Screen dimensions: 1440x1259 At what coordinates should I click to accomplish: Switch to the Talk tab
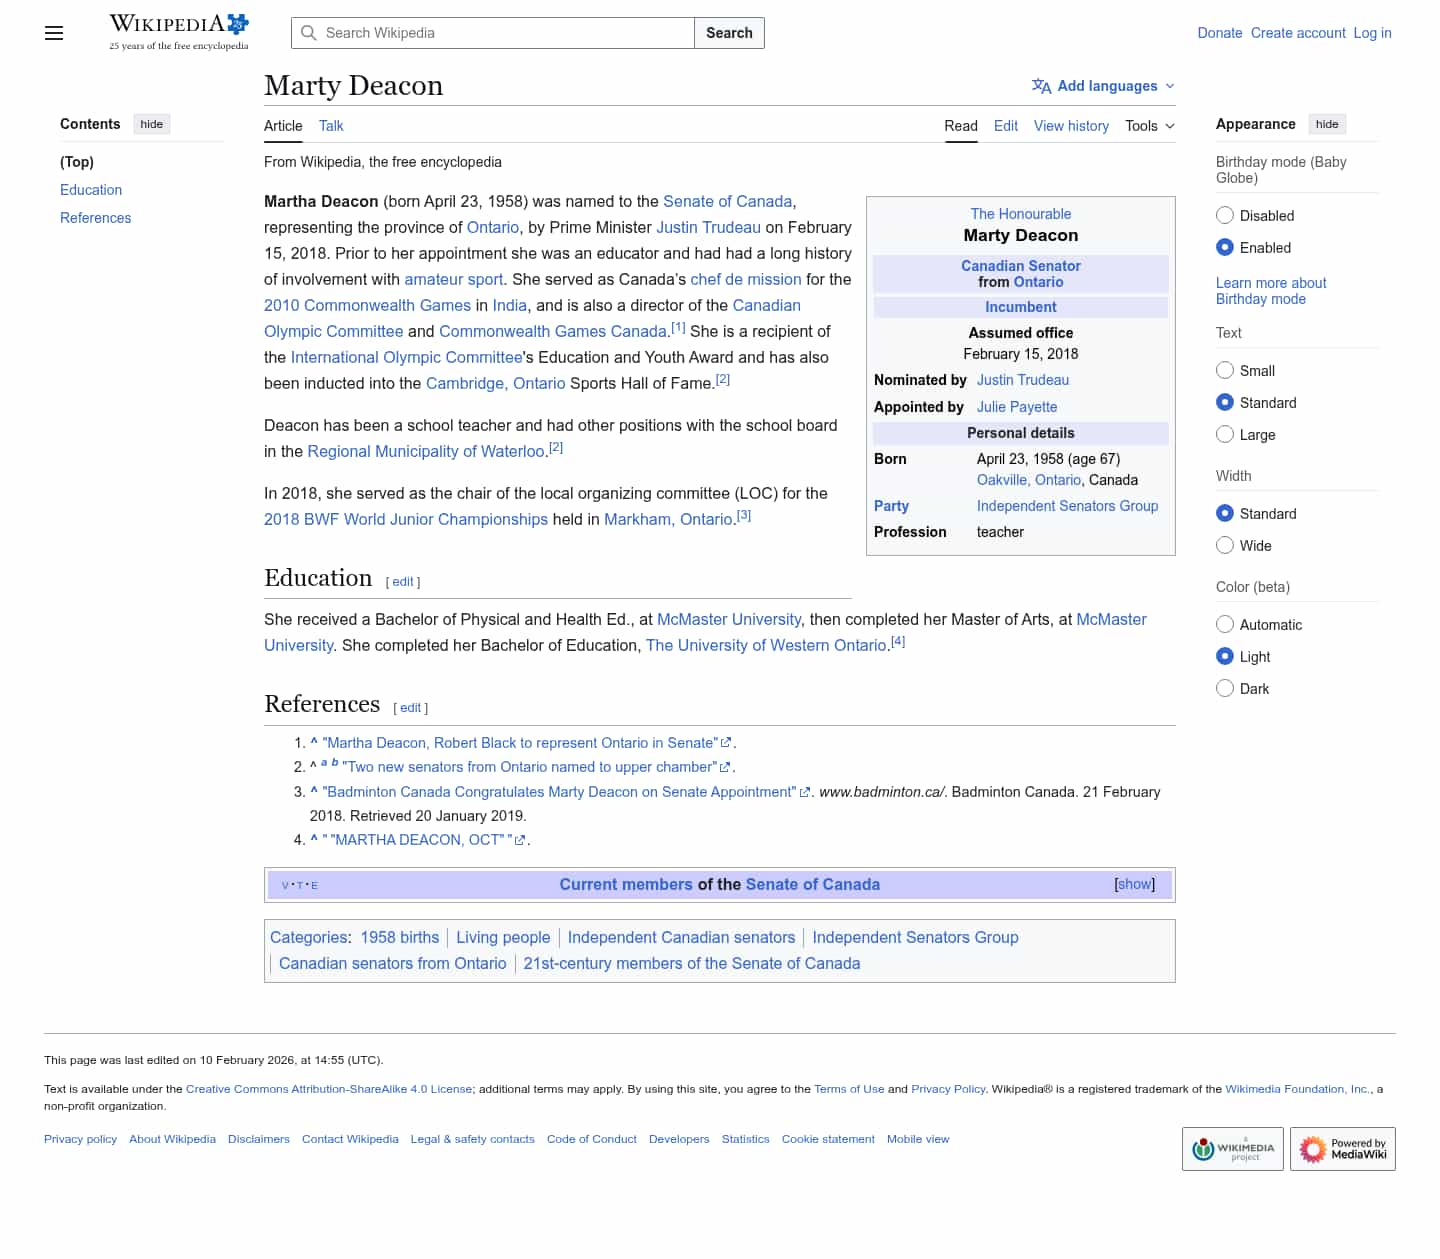click(331, 126)
